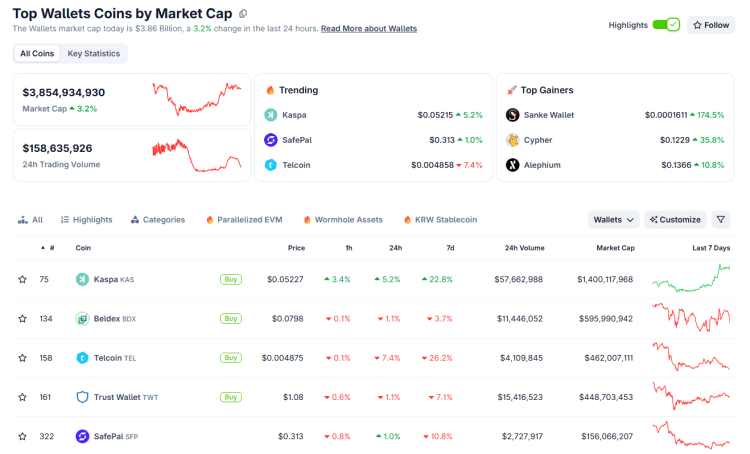Click the Buy button for Beldex
750x454 pixels.
[x=231, y=318]
